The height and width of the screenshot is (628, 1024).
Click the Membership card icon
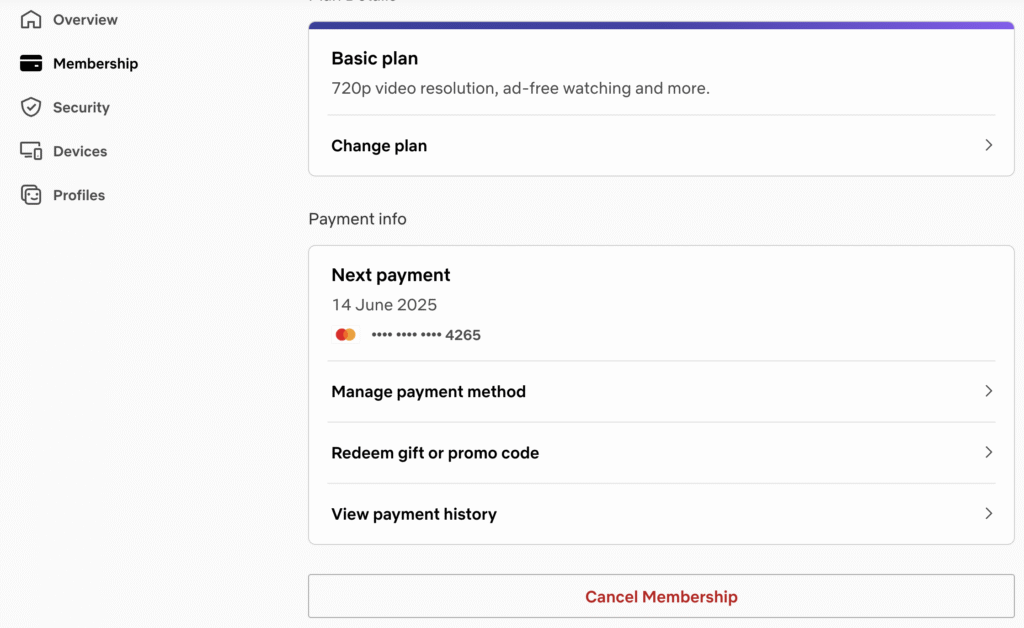coord(31,63)
